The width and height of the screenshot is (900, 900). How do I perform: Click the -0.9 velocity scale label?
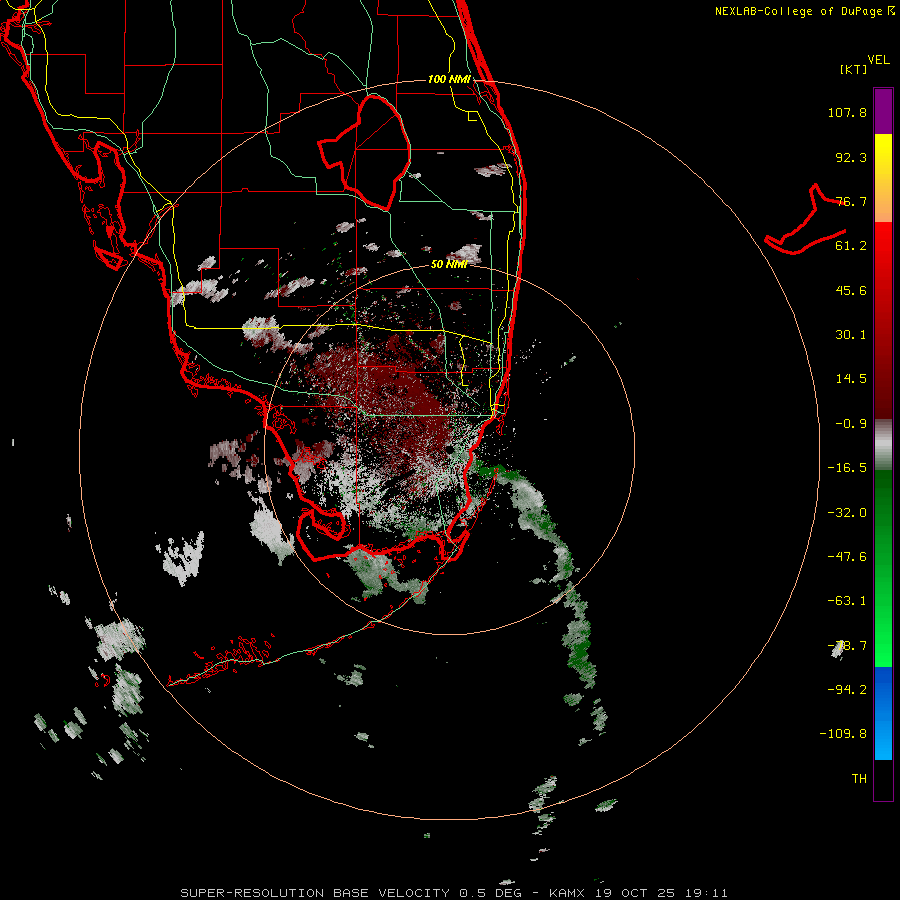[851, 424]
